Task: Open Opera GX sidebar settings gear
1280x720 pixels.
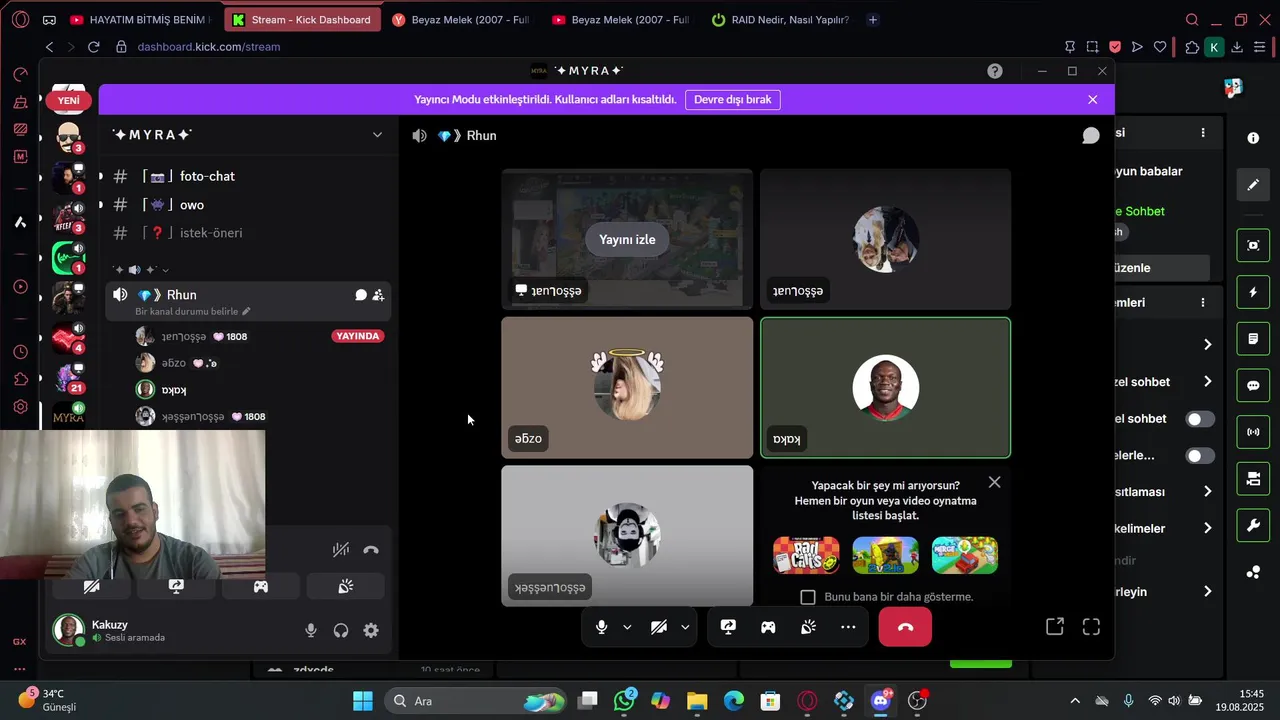Action: (x=20, y=406)
